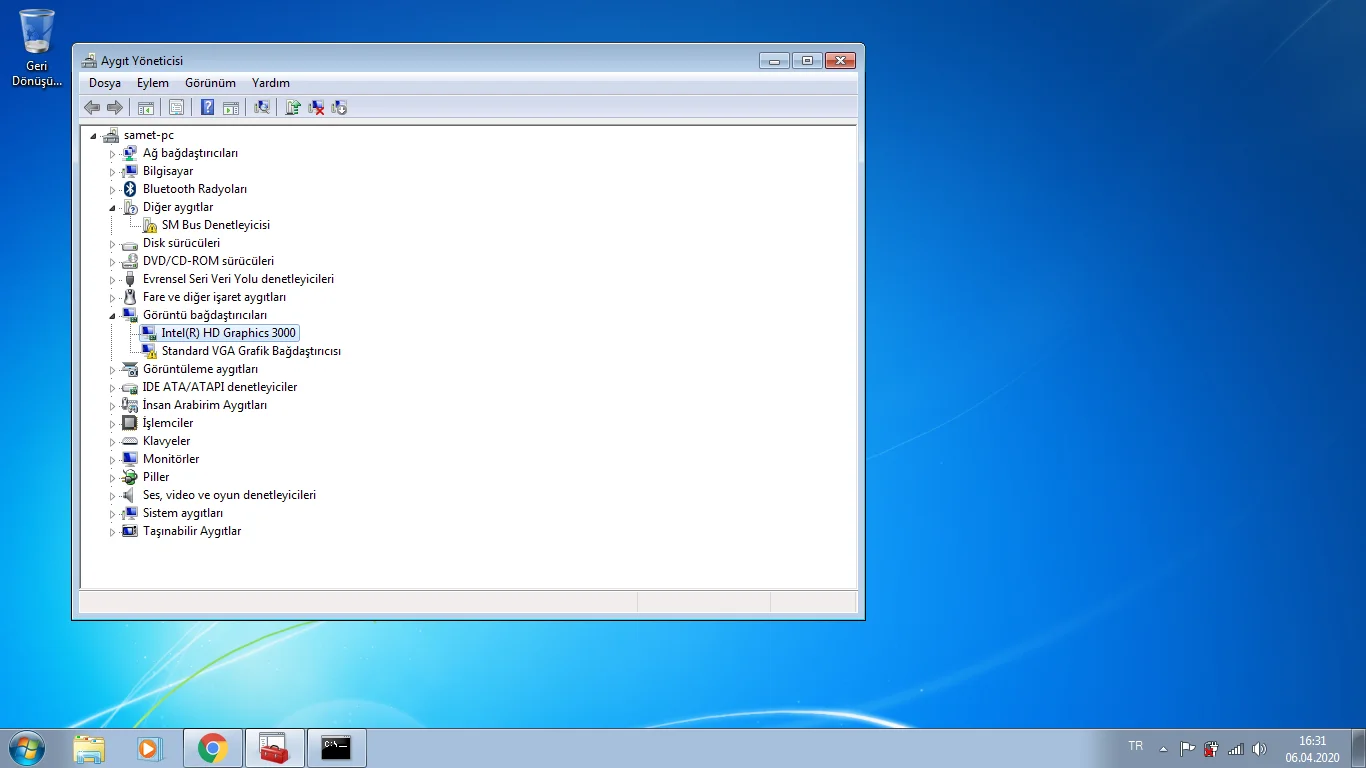Viewport: 1366px width, 768px height.
Task: Select Standard VGA Grafik Bağdaştırıcısı label
Action: tap(251, 351)
